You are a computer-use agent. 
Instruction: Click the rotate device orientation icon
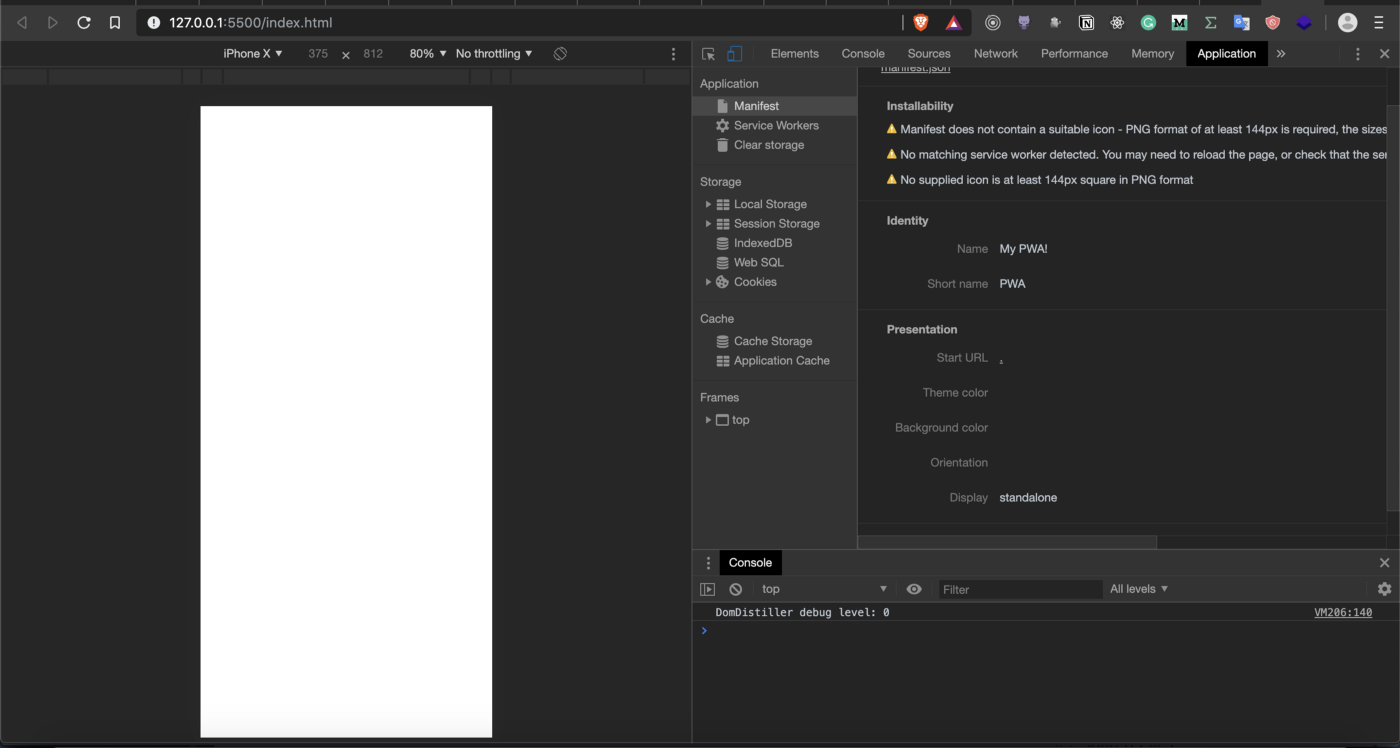tap(560, 54)
